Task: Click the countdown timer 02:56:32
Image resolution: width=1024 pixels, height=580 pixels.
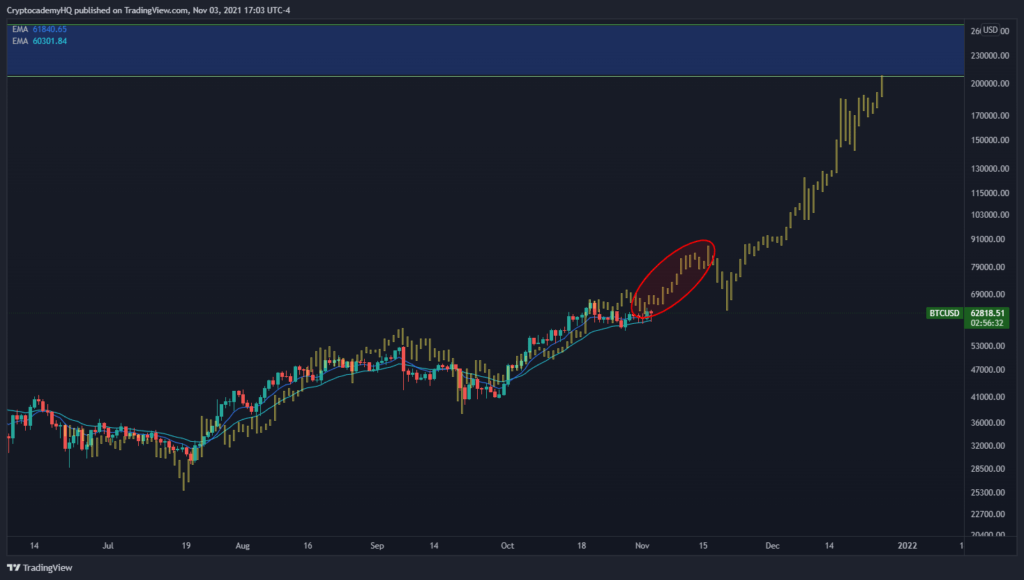Action: point(987,323)
